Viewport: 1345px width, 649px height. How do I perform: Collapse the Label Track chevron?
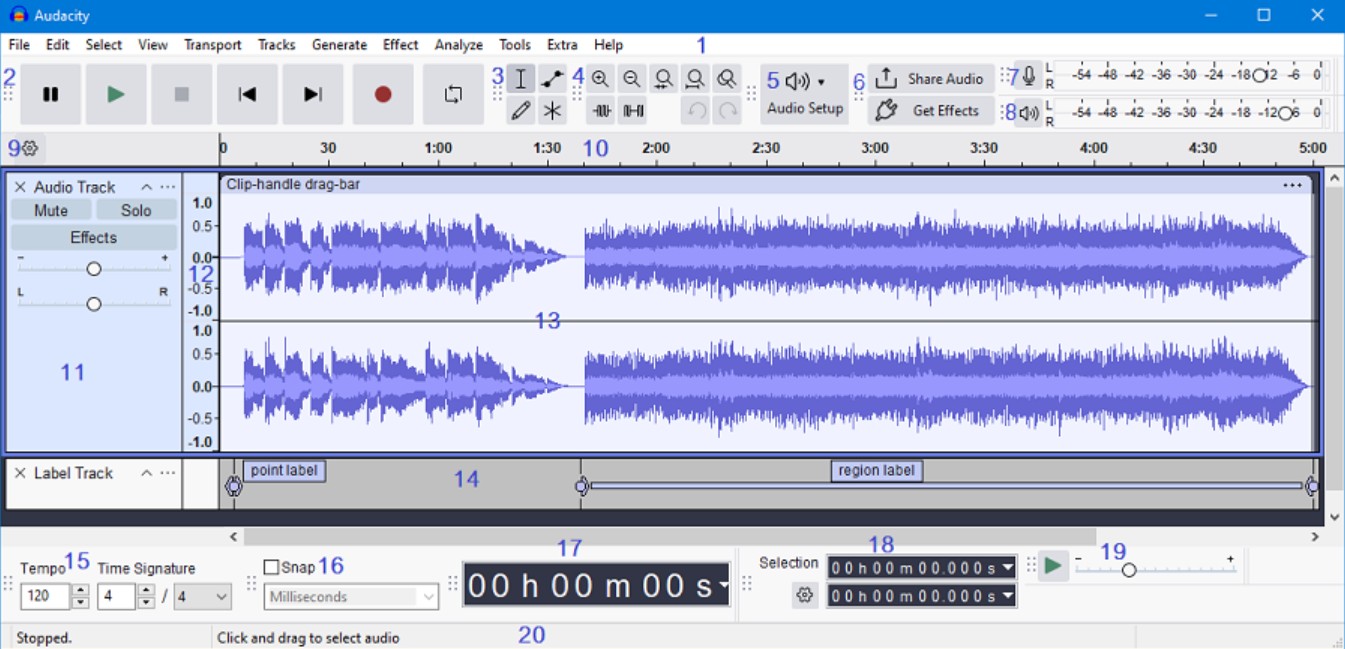(146, 473)
